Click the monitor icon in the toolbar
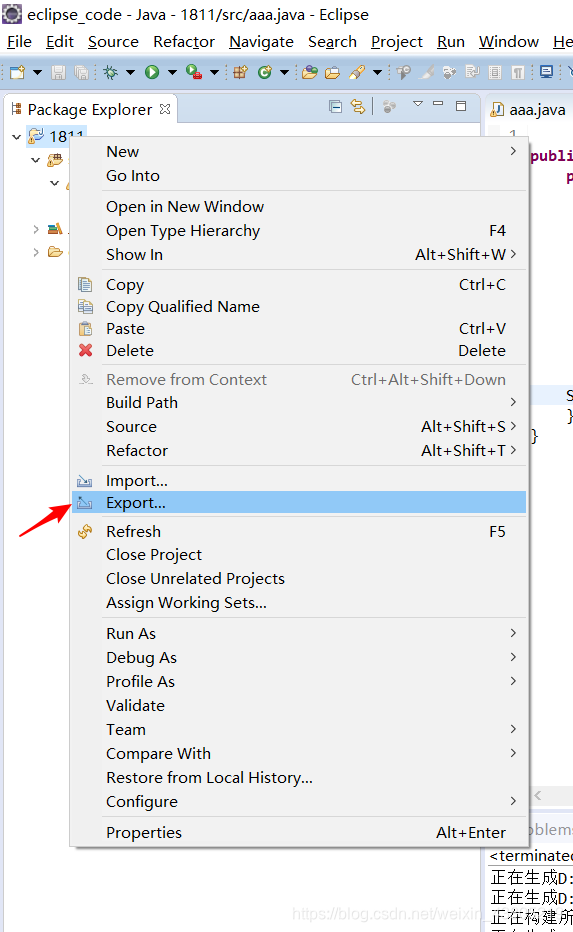The width and height of the screenshot is (573, 932). [546, 72]
